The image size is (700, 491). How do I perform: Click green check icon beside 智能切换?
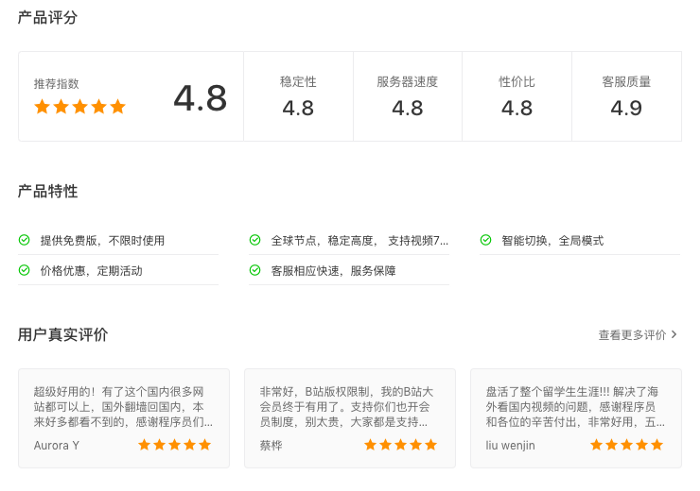[486, 240]
